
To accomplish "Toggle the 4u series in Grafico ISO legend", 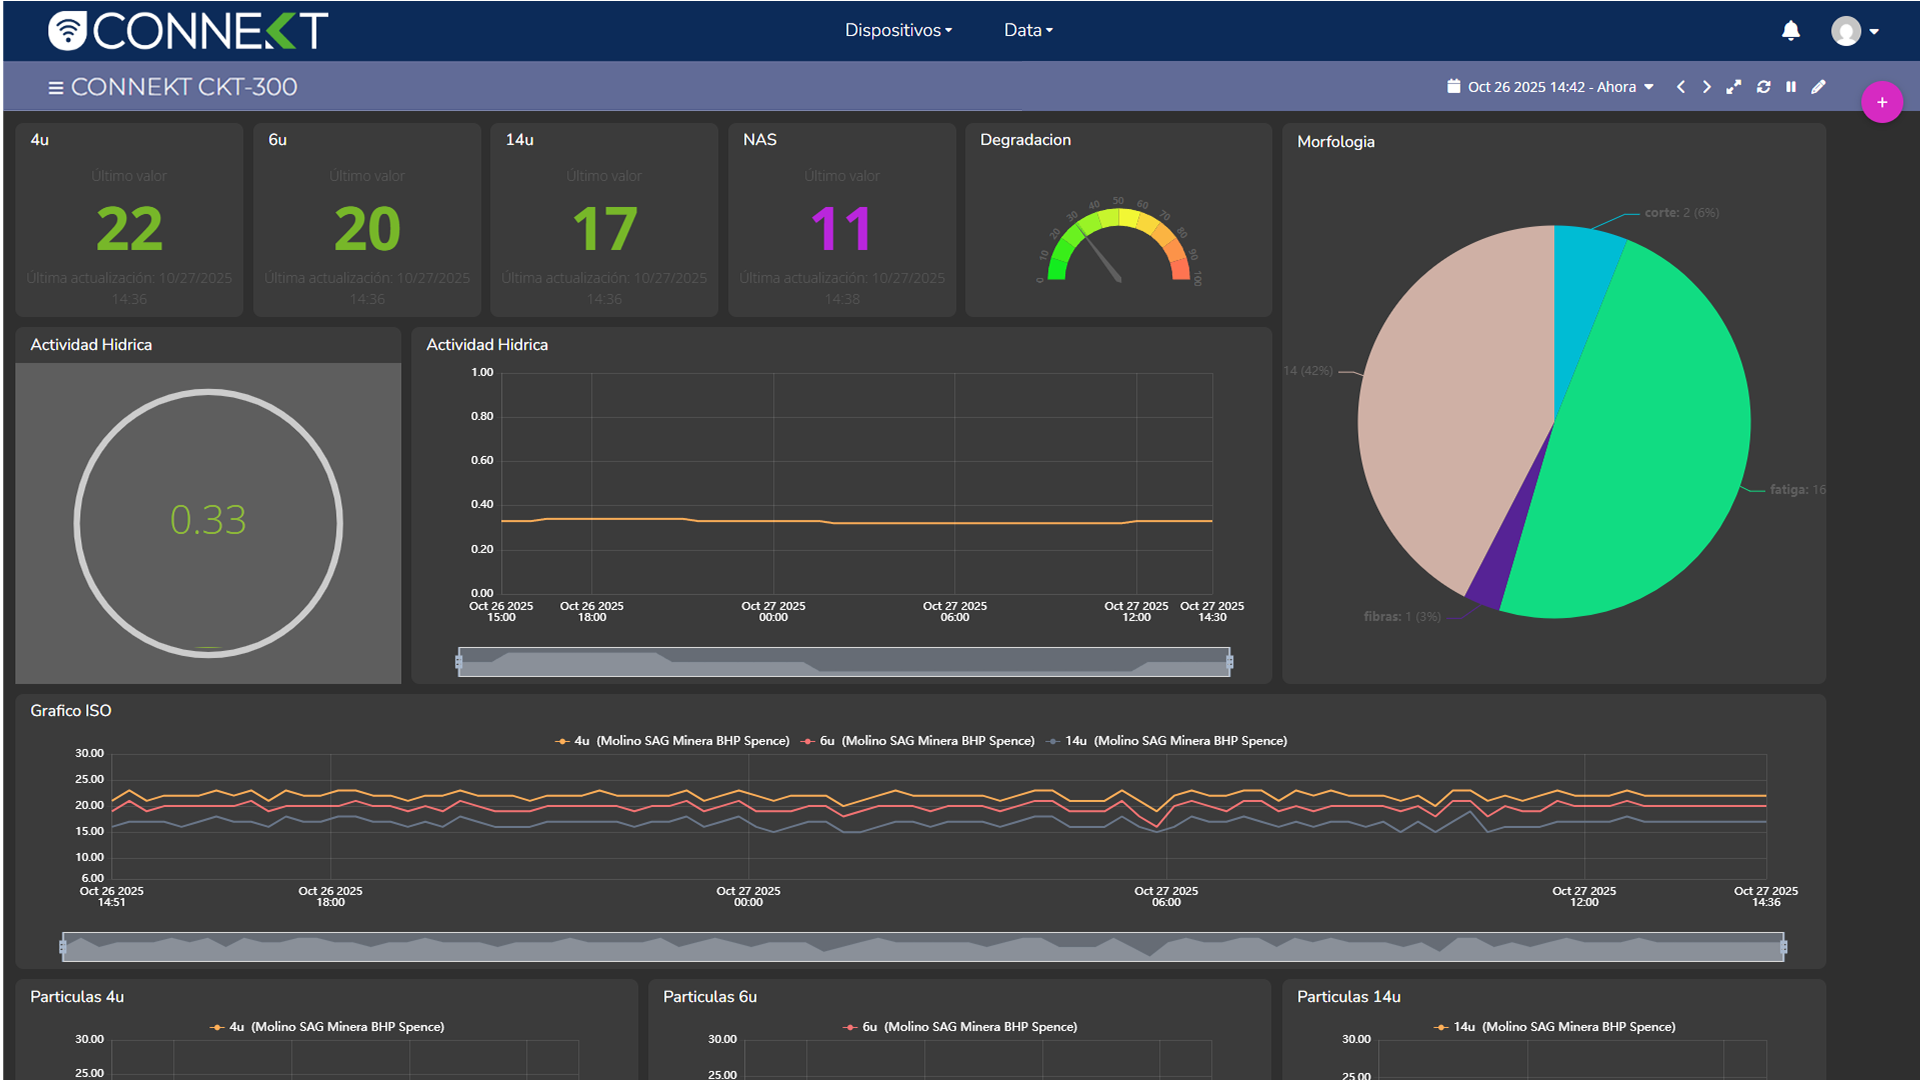I will click(x=672, y=741).
